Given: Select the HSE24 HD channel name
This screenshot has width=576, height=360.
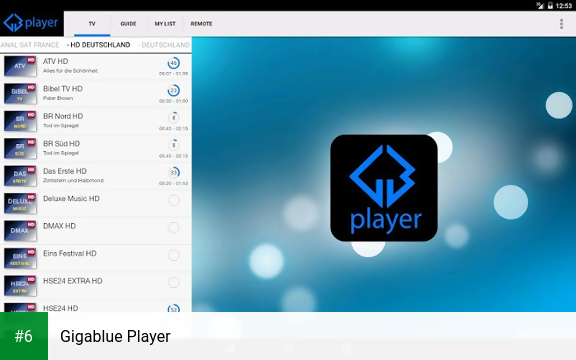Looking at the screenshot, I should (61, 308).
